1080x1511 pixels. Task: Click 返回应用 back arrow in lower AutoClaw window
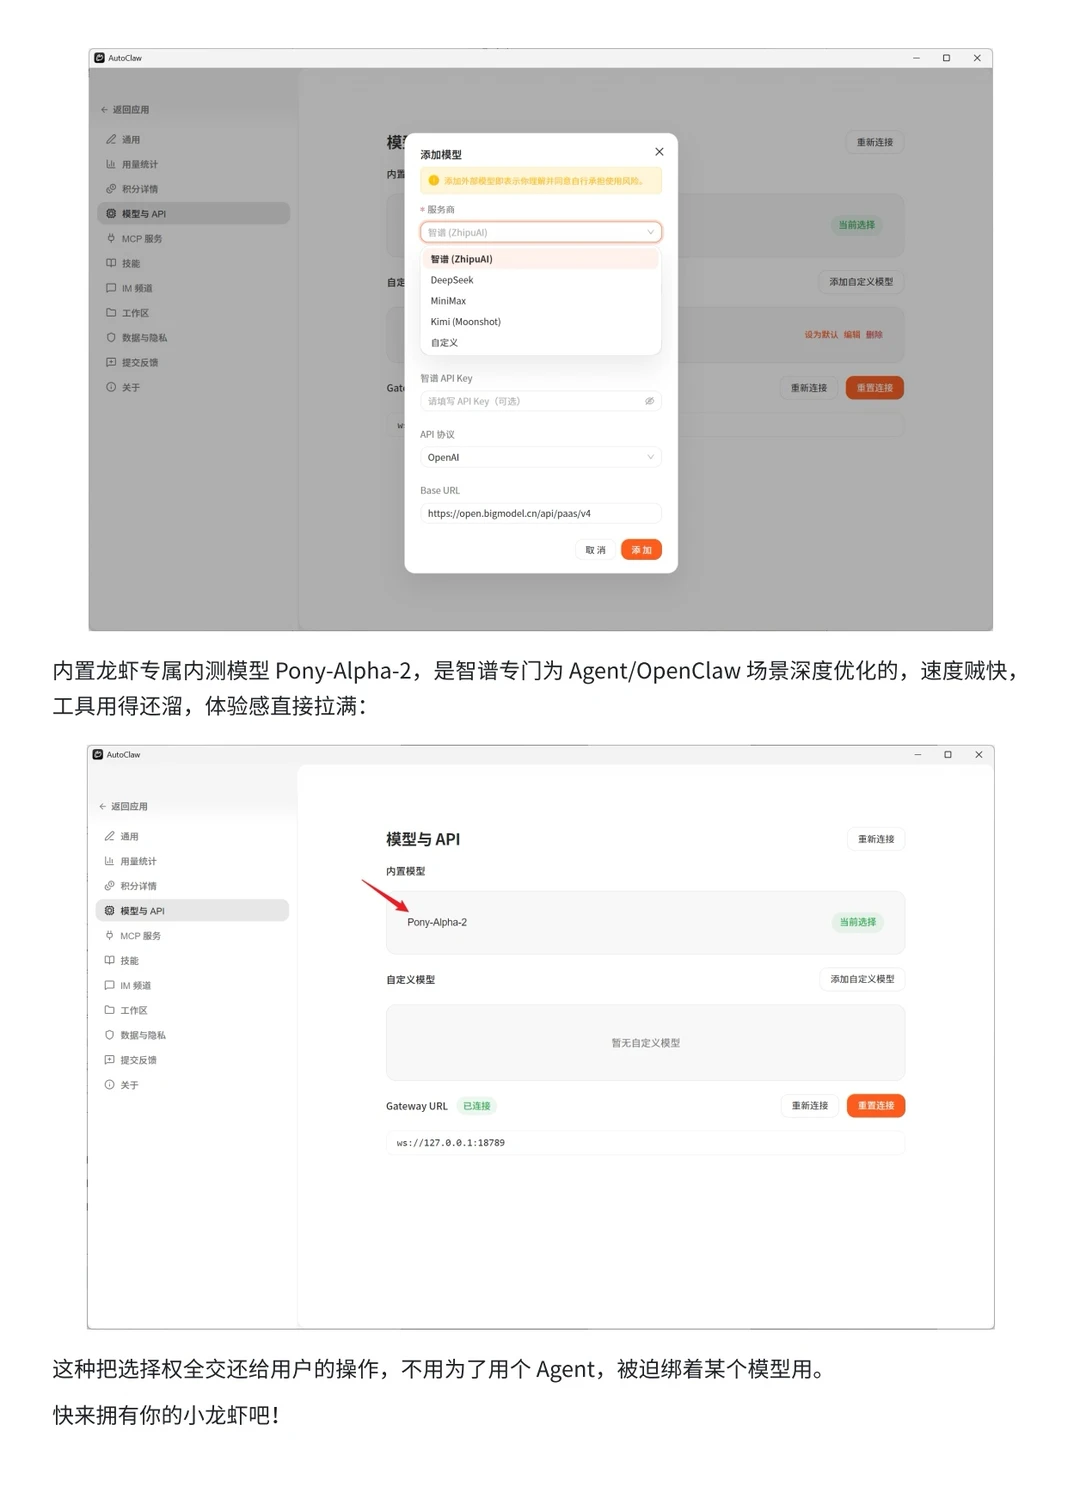[x=103, y=807]
